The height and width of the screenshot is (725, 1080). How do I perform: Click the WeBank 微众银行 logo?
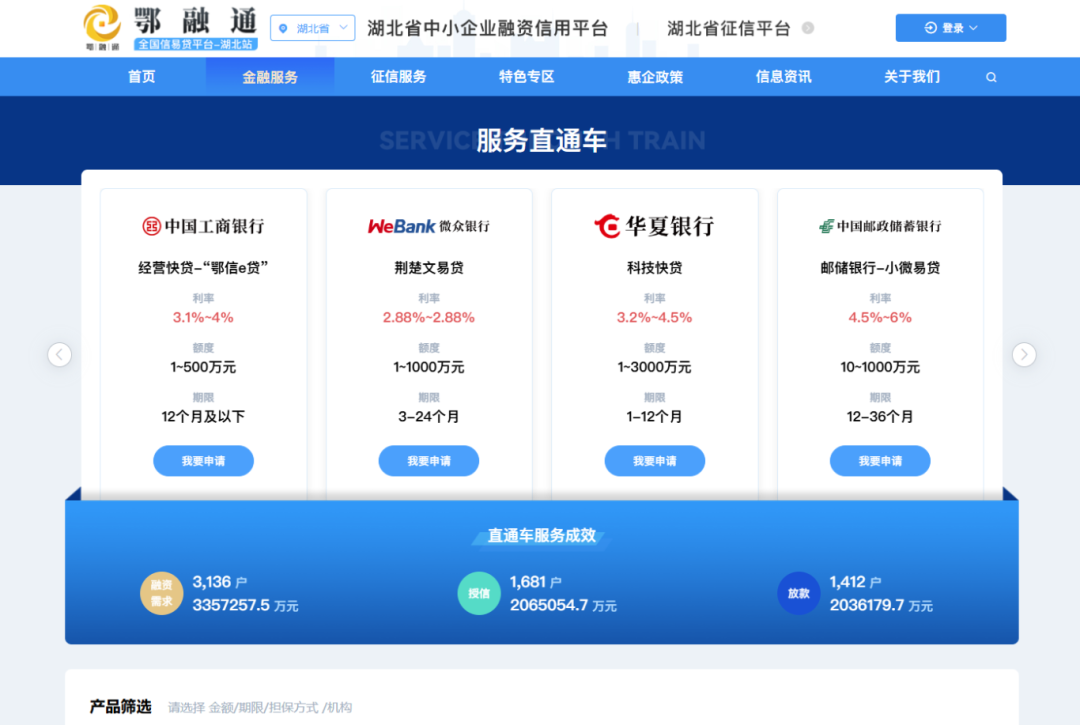coord(428,226)
